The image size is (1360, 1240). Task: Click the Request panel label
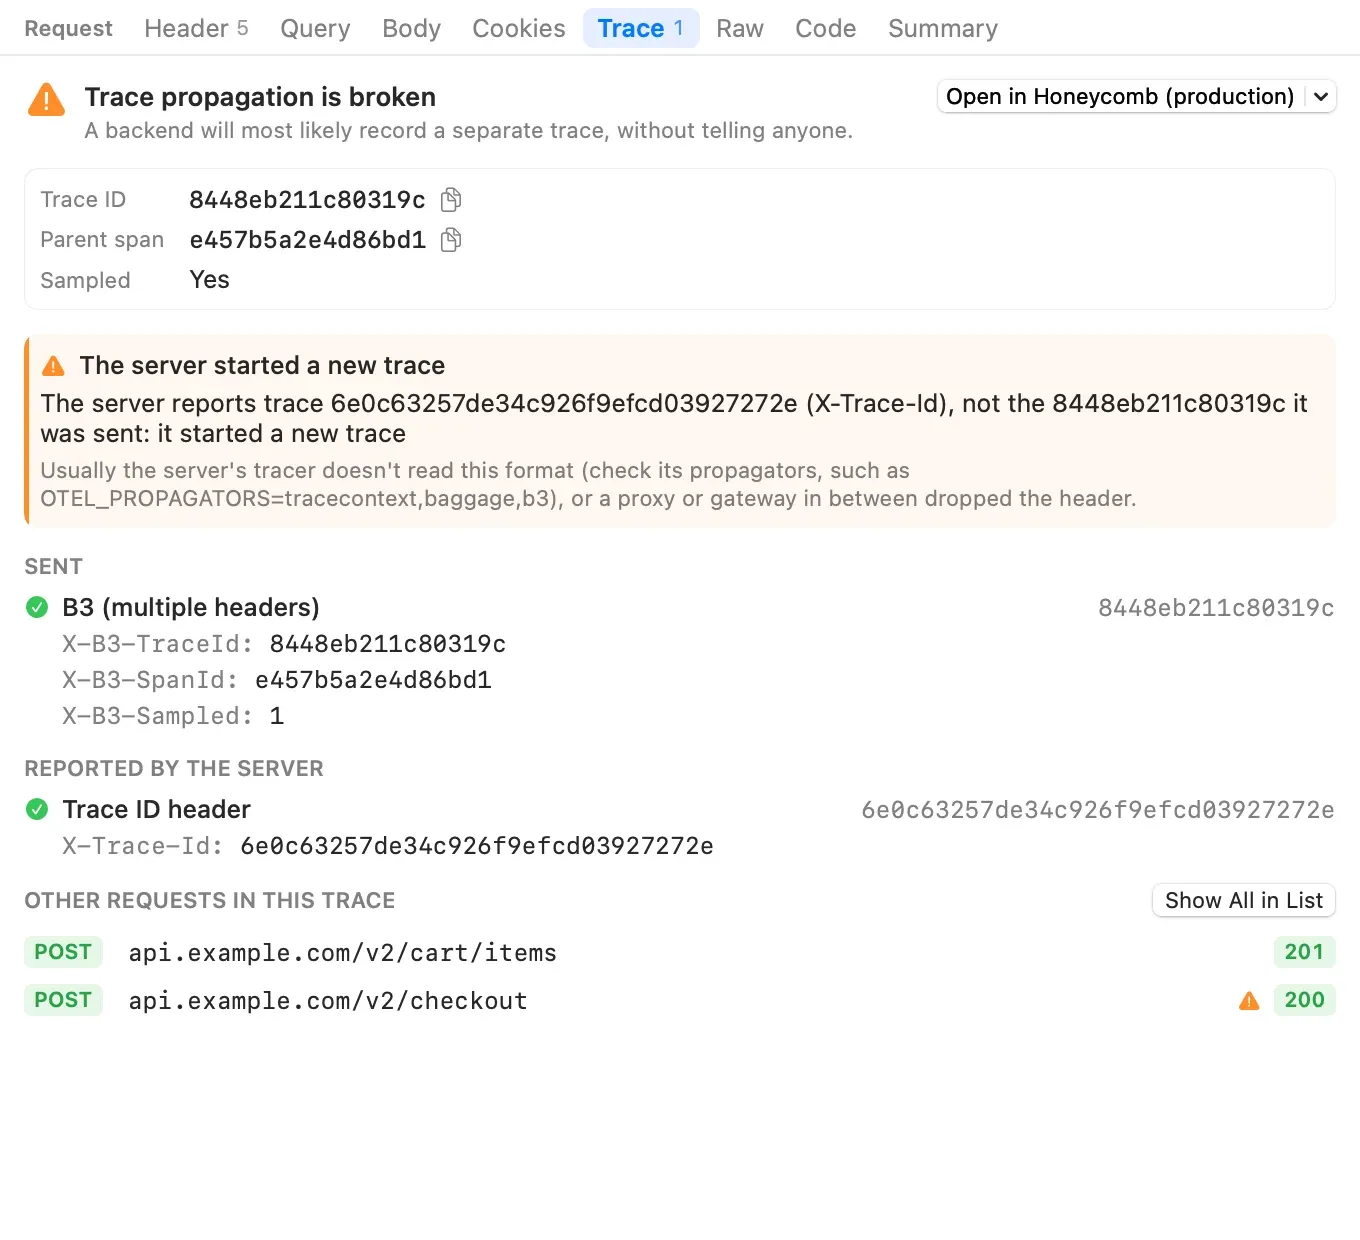68,28
